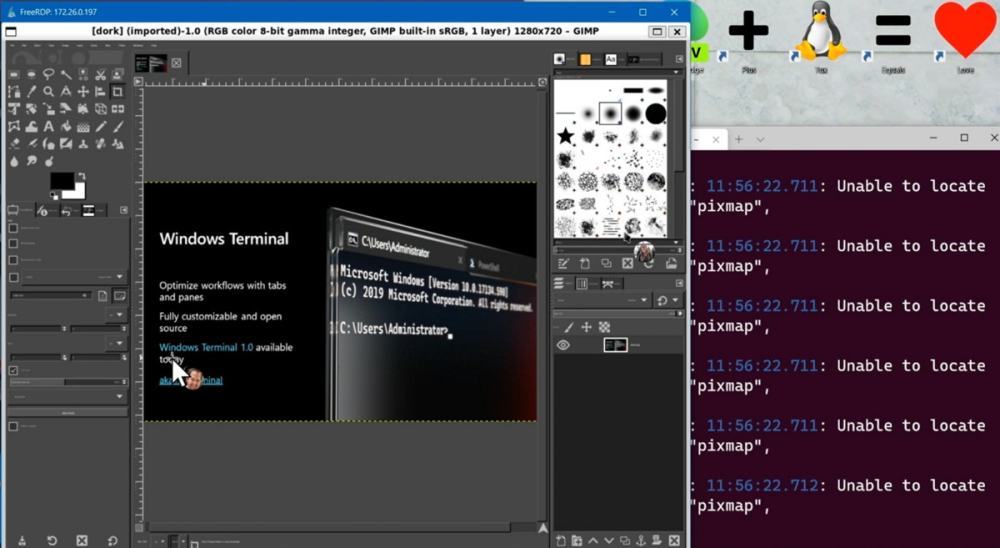Select the Rectangle Select tool

pos(14,75)
